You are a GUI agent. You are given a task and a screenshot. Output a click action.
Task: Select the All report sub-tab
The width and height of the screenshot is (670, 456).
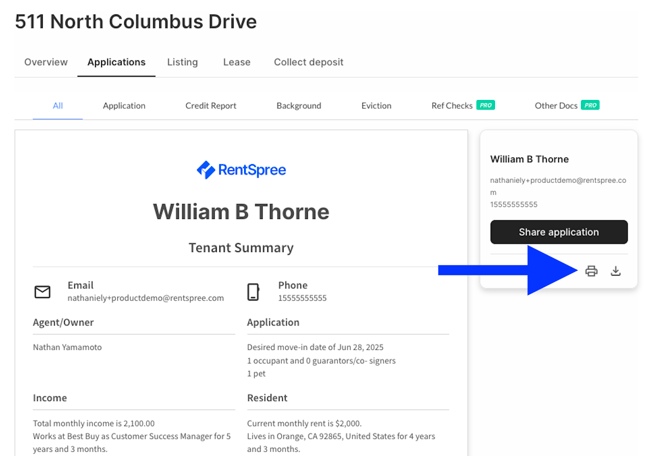58,106
